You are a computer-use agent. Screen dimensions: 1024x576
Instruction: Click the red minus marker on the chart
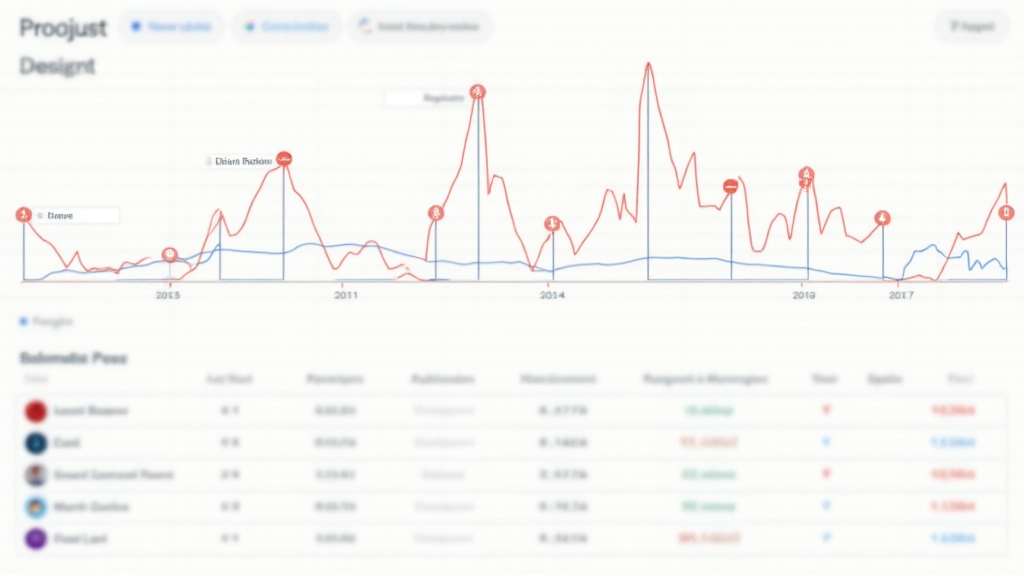point(730,186)
